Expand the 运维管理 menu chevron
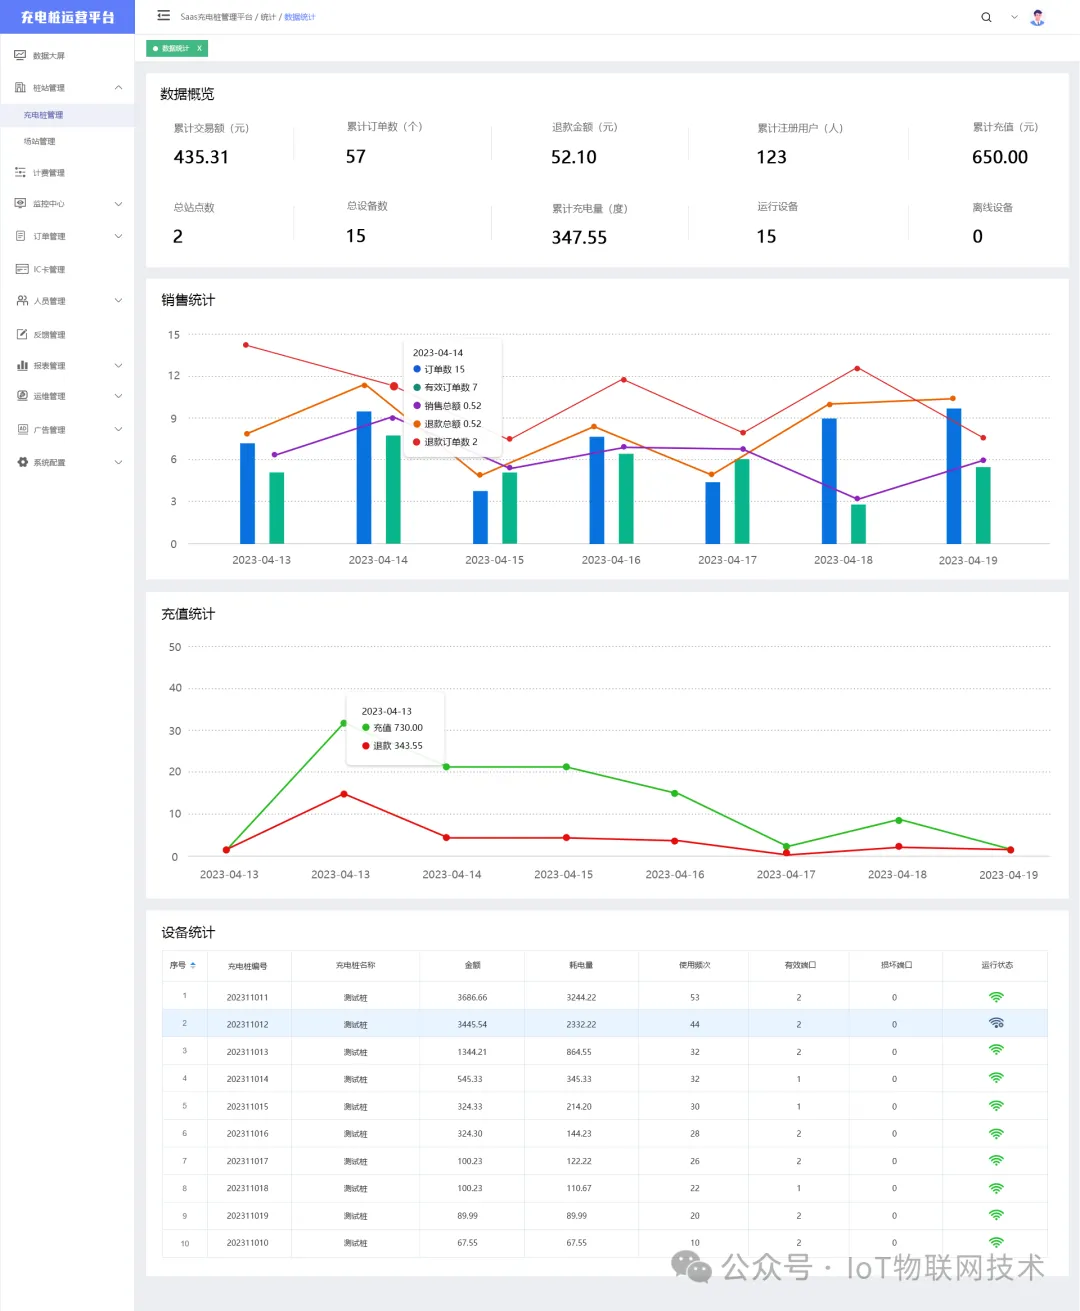Image resolution: width=1080 pixels, height=1311 pixels. click(x=118, y=396)
